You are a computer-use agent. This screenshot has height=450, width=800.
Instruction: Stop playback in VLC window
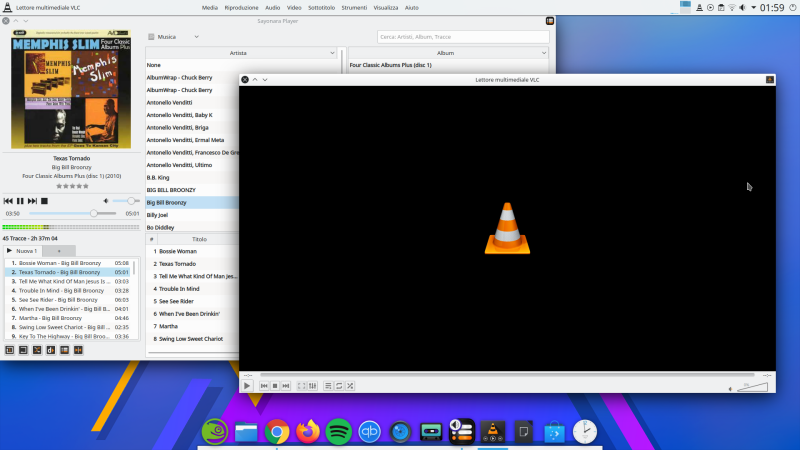275,386
